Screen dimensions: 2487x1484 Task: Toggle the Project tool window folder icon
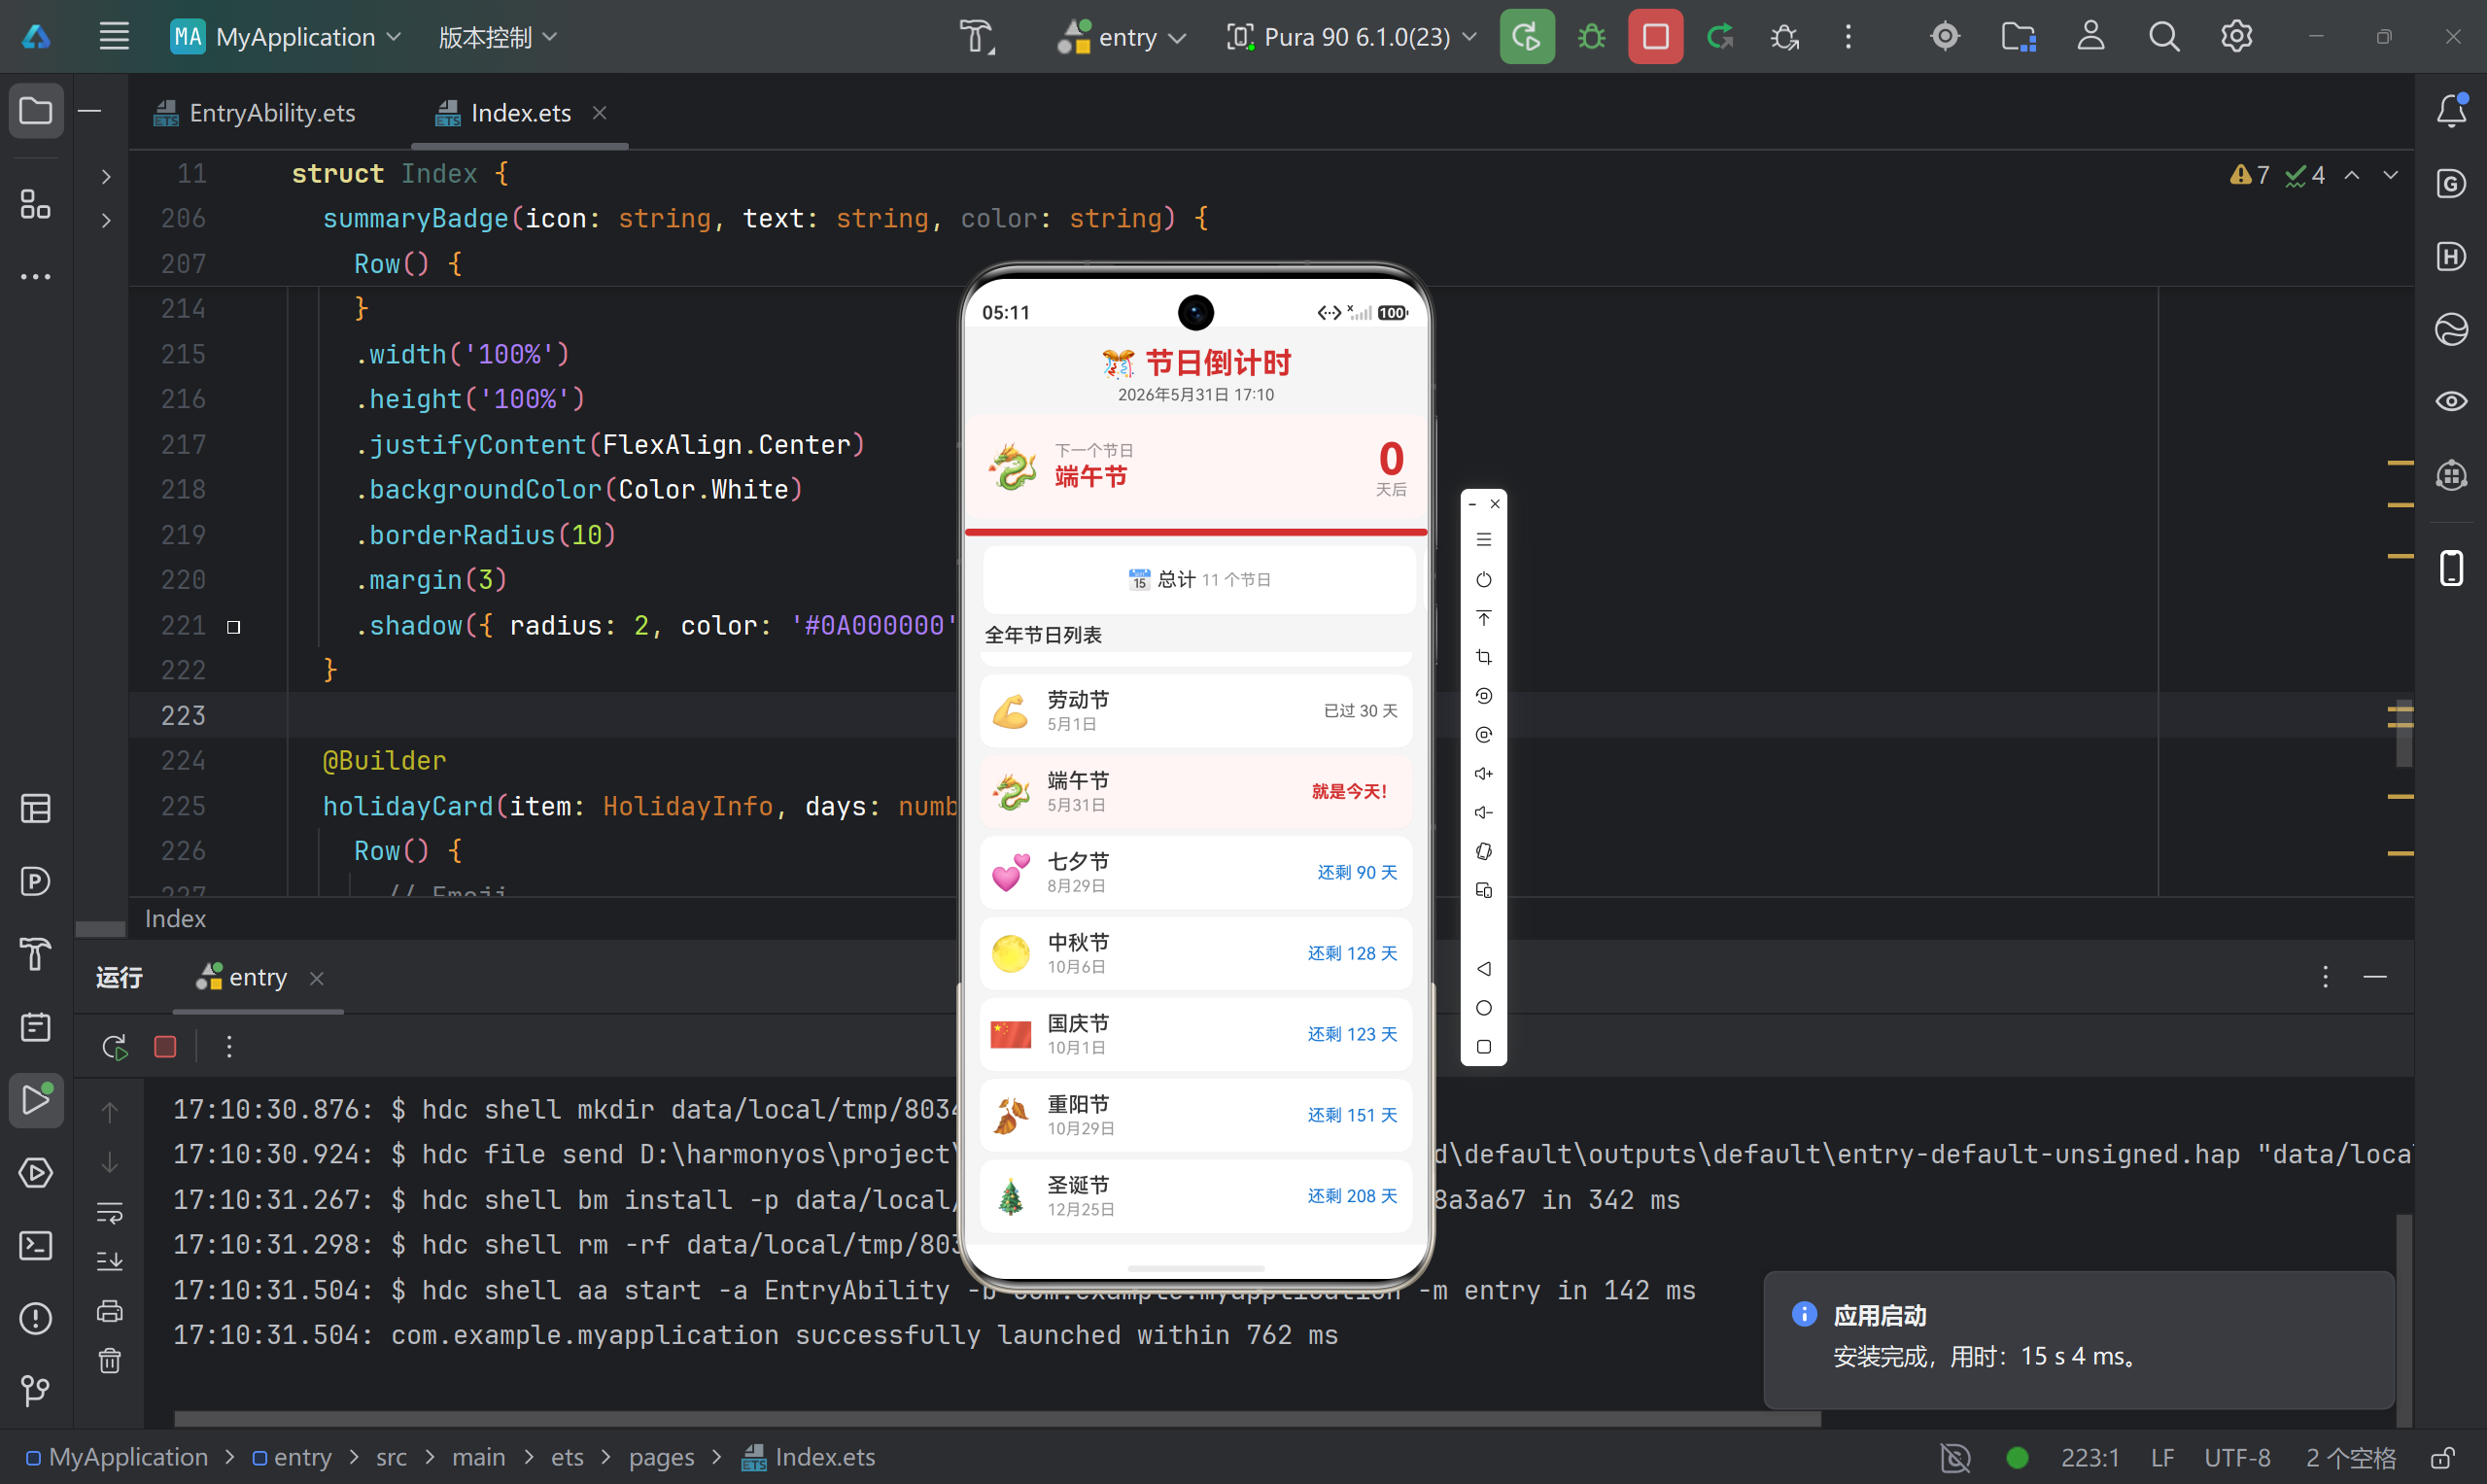click(36, 110)
